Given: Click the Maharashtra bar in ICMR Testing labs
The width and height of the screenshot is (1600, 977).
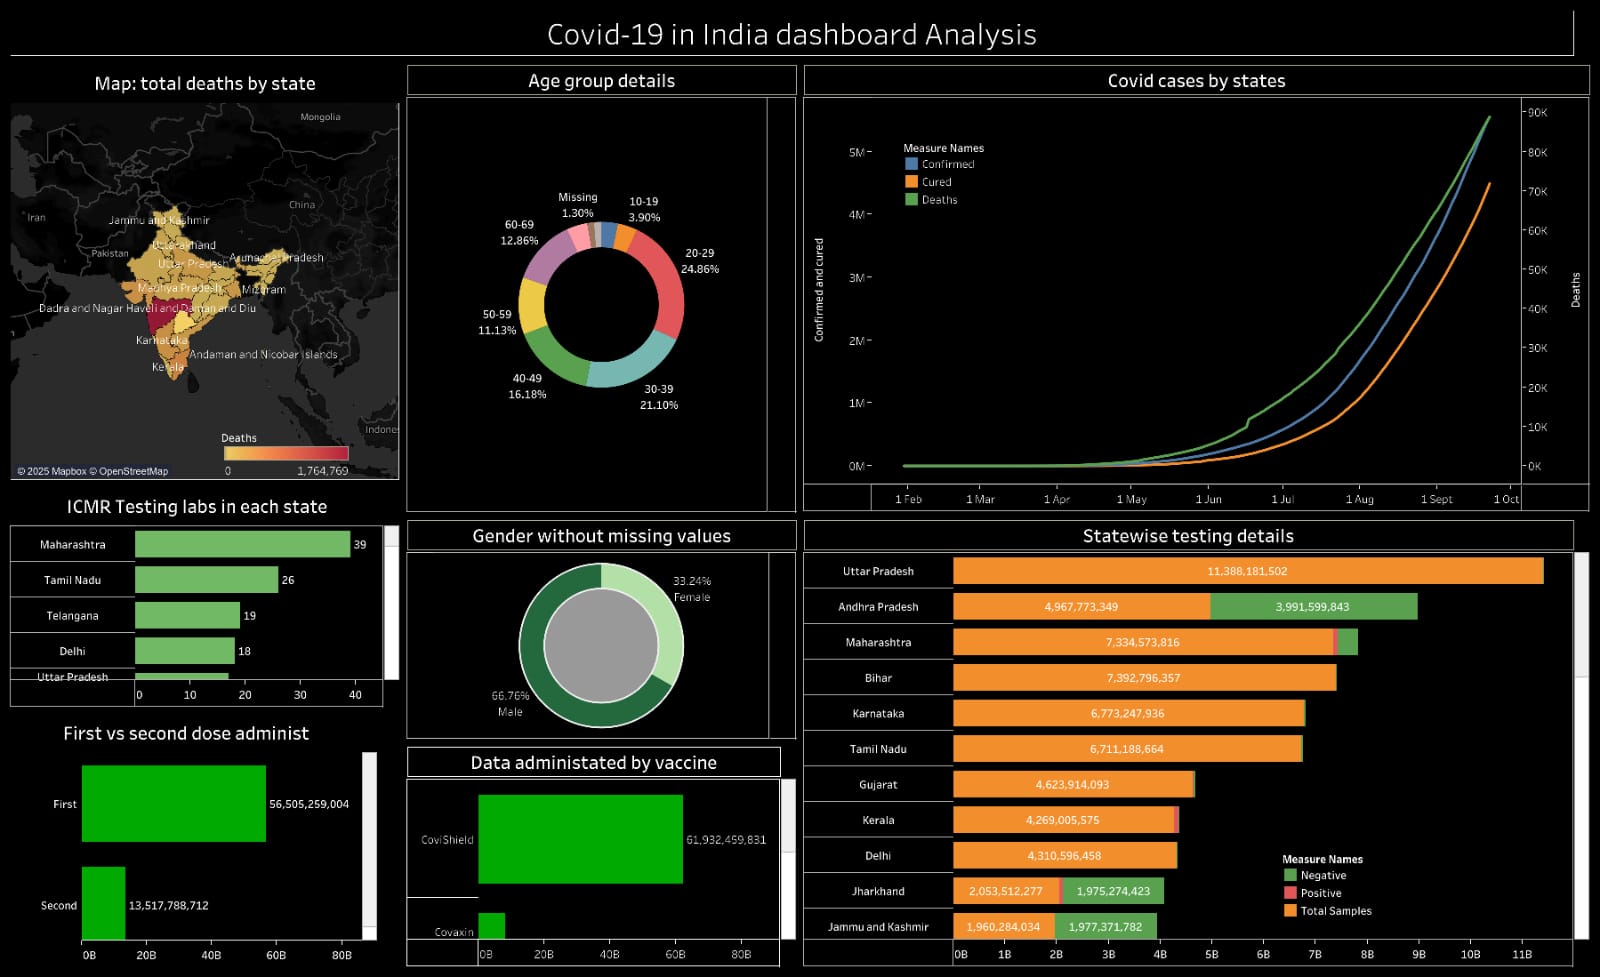Looking at the screenshot, I should pos(243,544).
